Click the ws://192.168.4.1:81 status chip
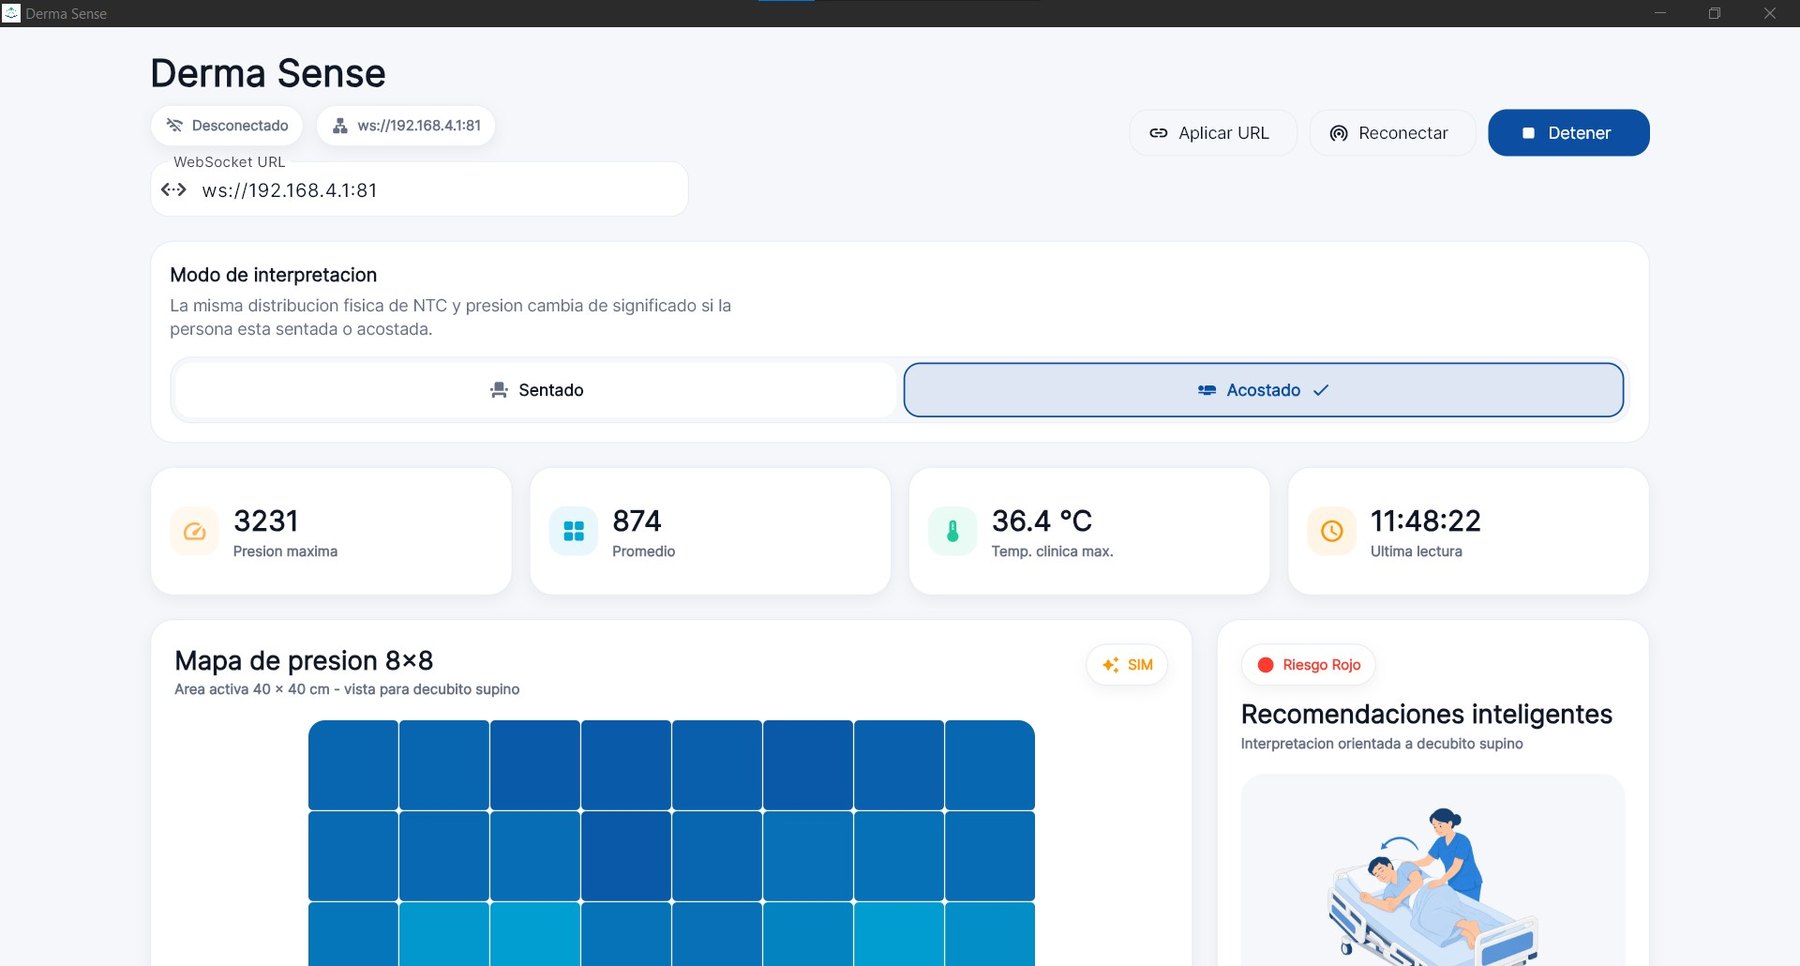1800x966 pixels. click(x=406, y=125)
